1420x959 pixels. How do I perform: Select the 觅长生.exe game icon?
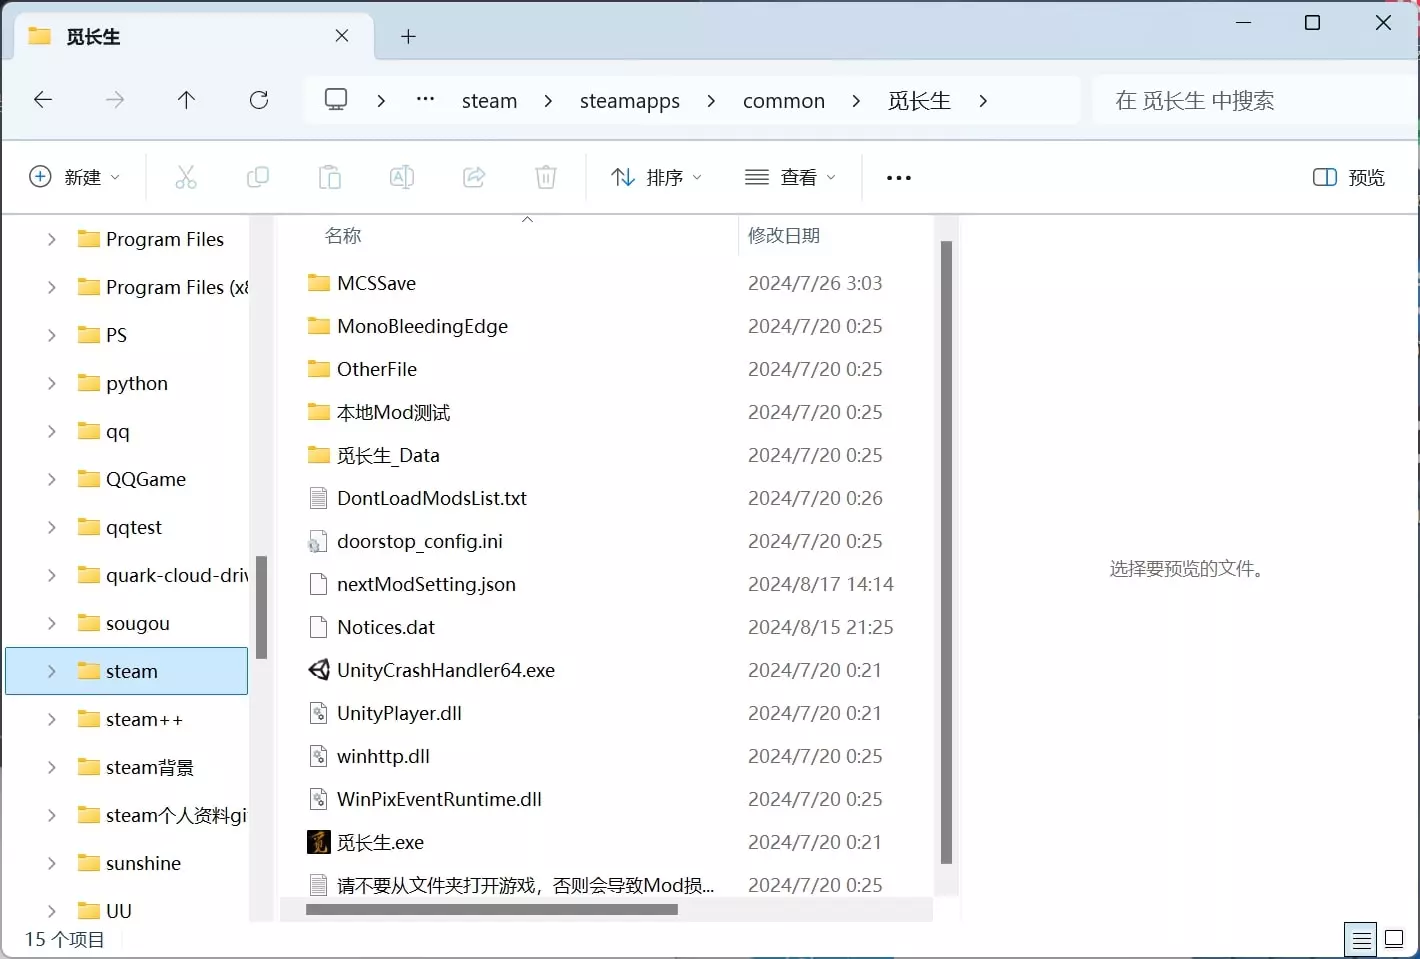(319, 842)
